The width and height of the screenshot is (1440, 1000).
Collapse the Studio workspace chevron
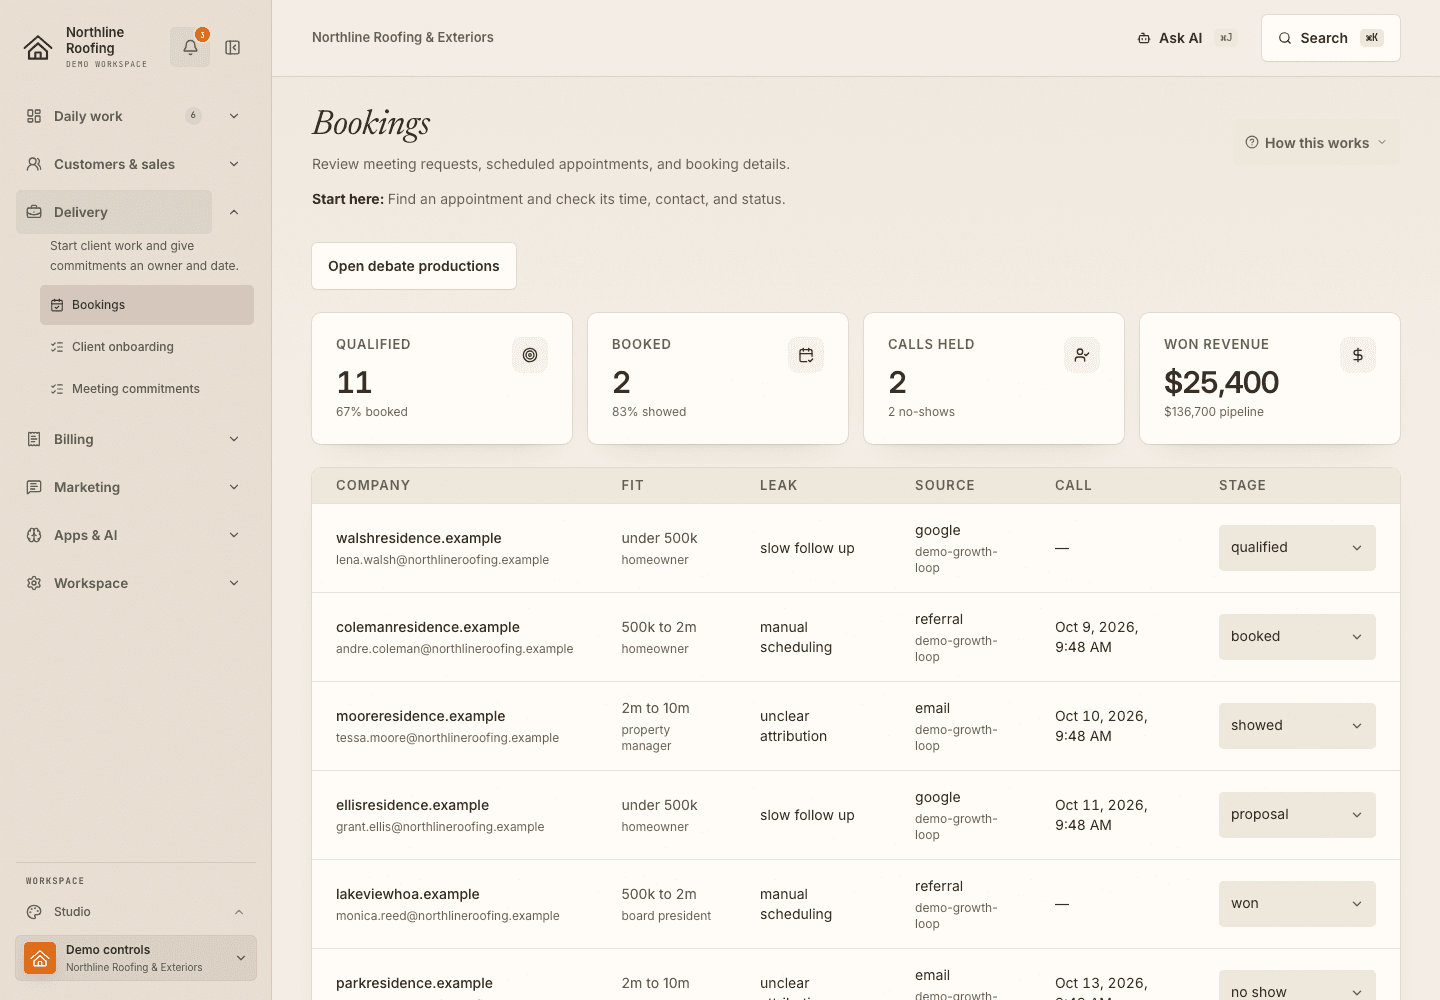(x=239, y=912)
